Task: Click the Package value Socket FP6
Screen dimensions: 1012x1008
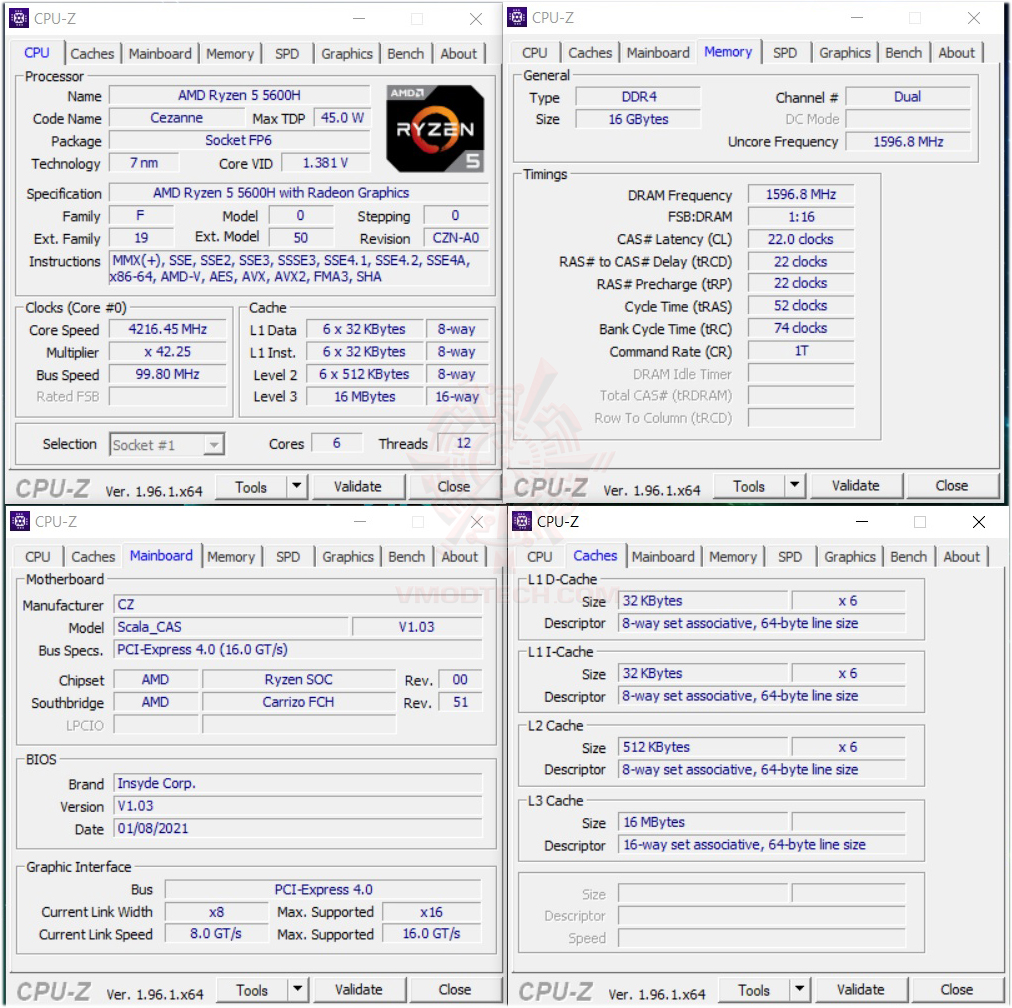Action: click(x=239, y=140)
